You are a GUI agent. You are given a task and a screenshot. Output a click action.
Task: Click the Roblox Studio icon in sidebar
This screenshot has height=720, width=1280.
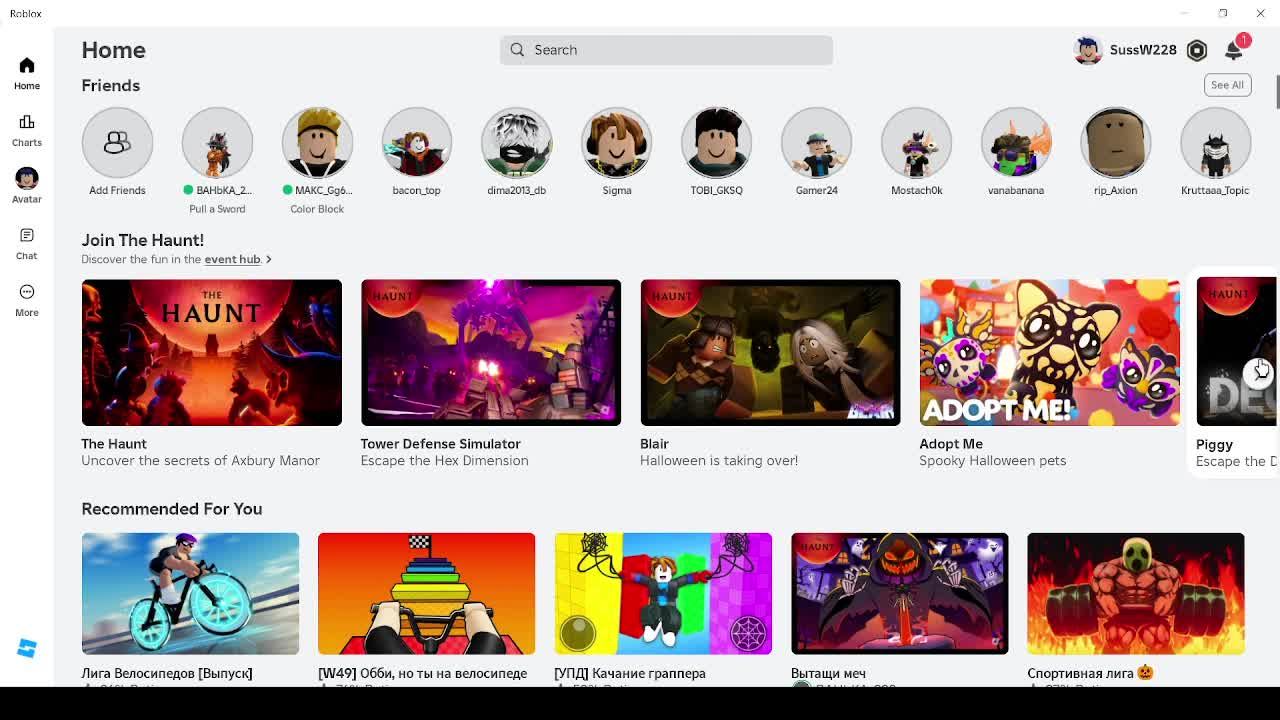(x=27, y=649)
